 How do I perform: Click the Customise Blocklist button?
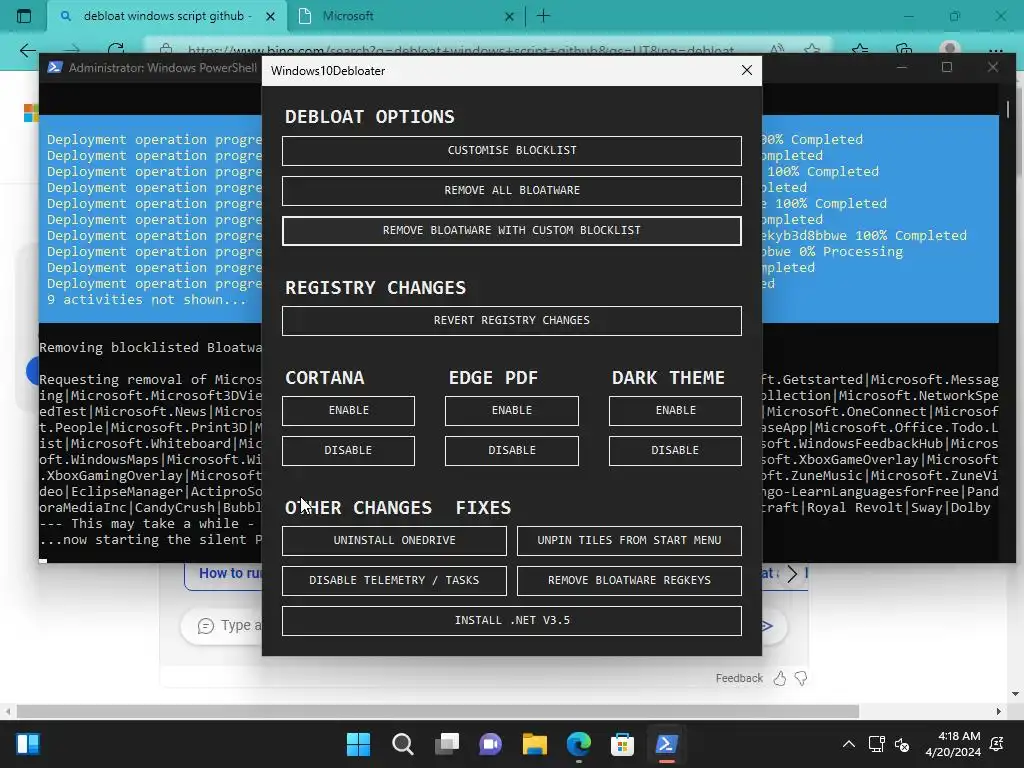click(511, 150)
